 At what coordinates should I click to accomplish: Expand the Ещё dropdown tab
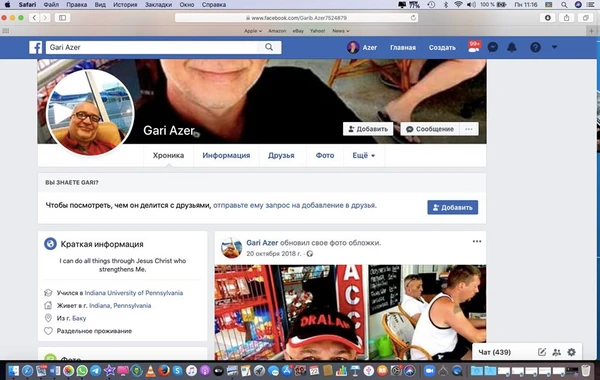pyautogui.click(x=364, y=155)
